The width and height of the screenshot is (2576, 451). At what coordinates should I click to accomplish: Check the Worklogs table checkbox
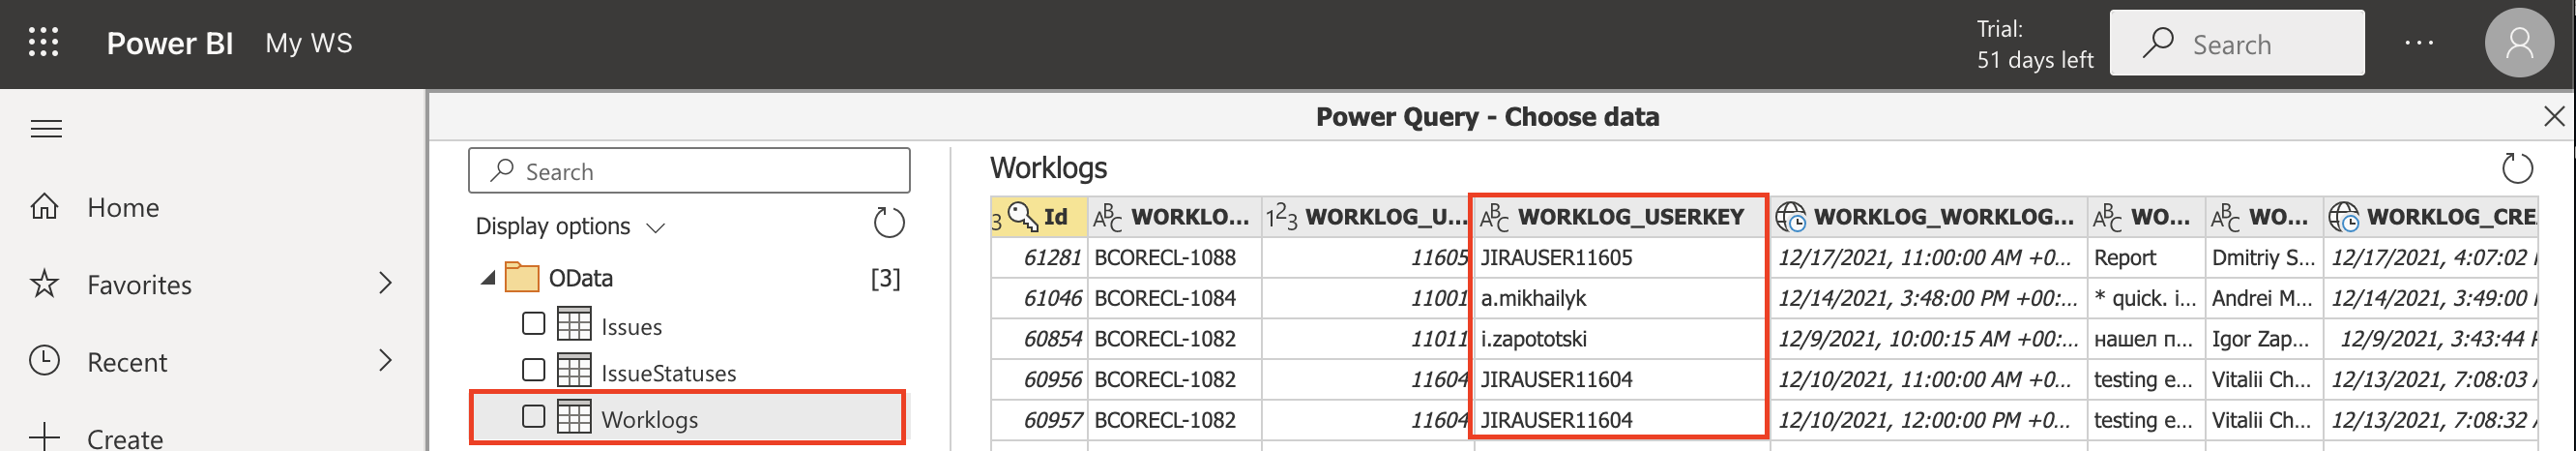pyautogui.click(x=533, y=416)
